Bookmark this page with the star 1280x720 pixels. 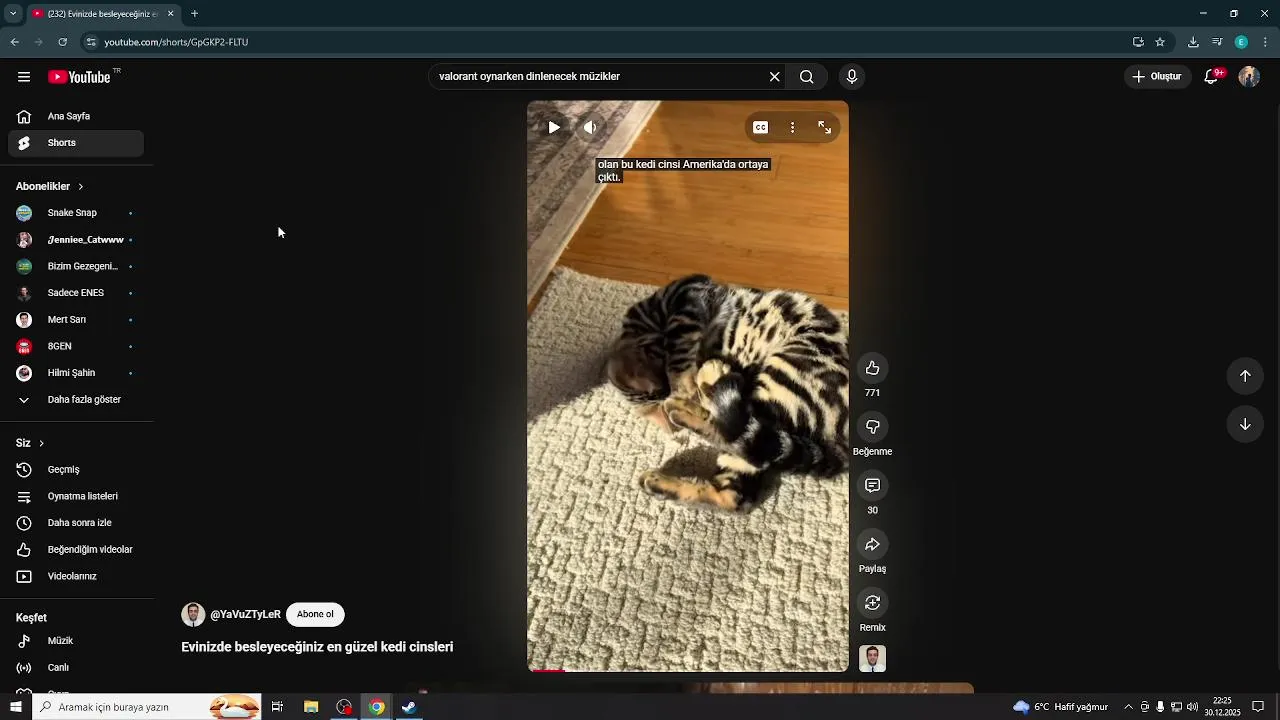click(x=1160, y=42)
